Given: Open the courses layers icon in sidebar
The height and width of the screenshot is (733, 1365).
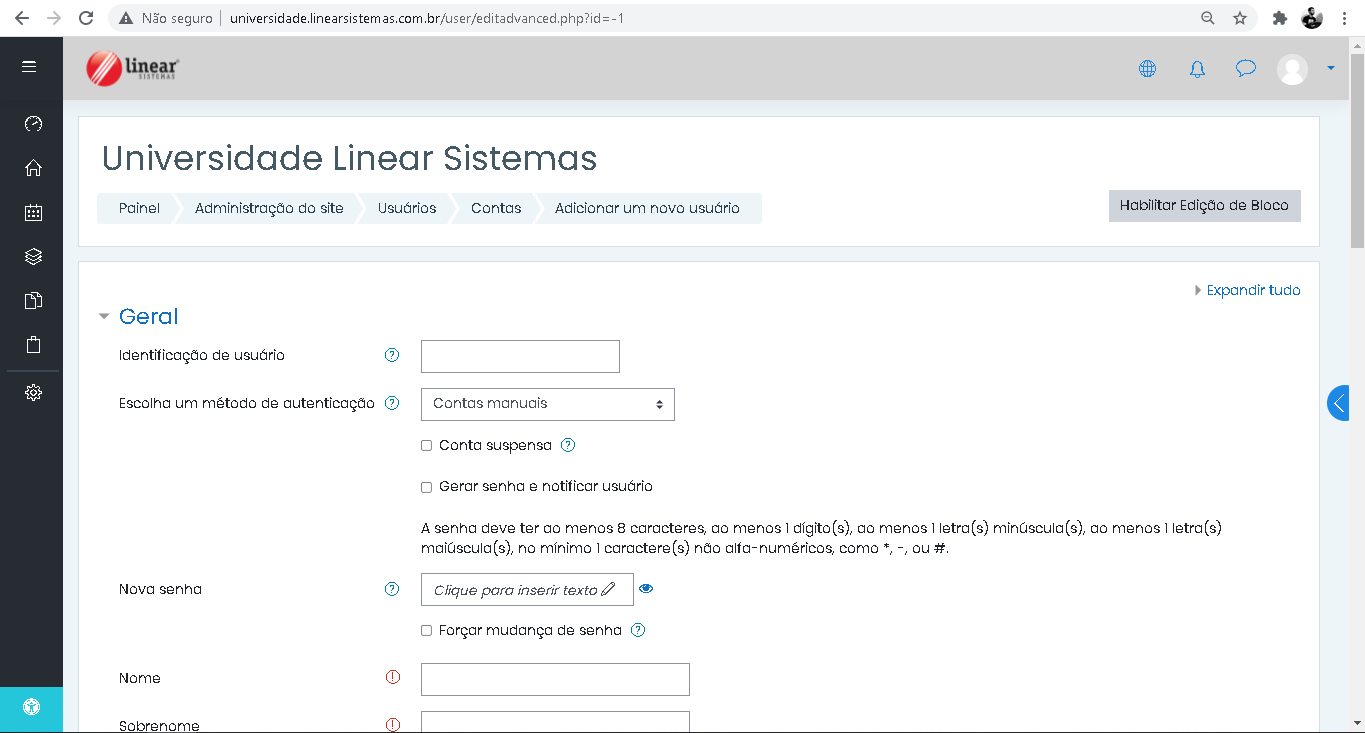Looking at the screenshot, I should coord(33,257).
